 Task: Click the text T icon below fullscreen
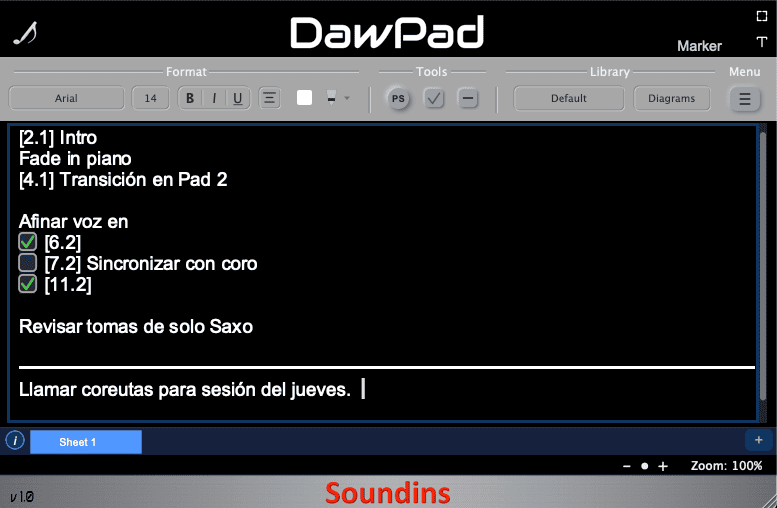(762, 42)
